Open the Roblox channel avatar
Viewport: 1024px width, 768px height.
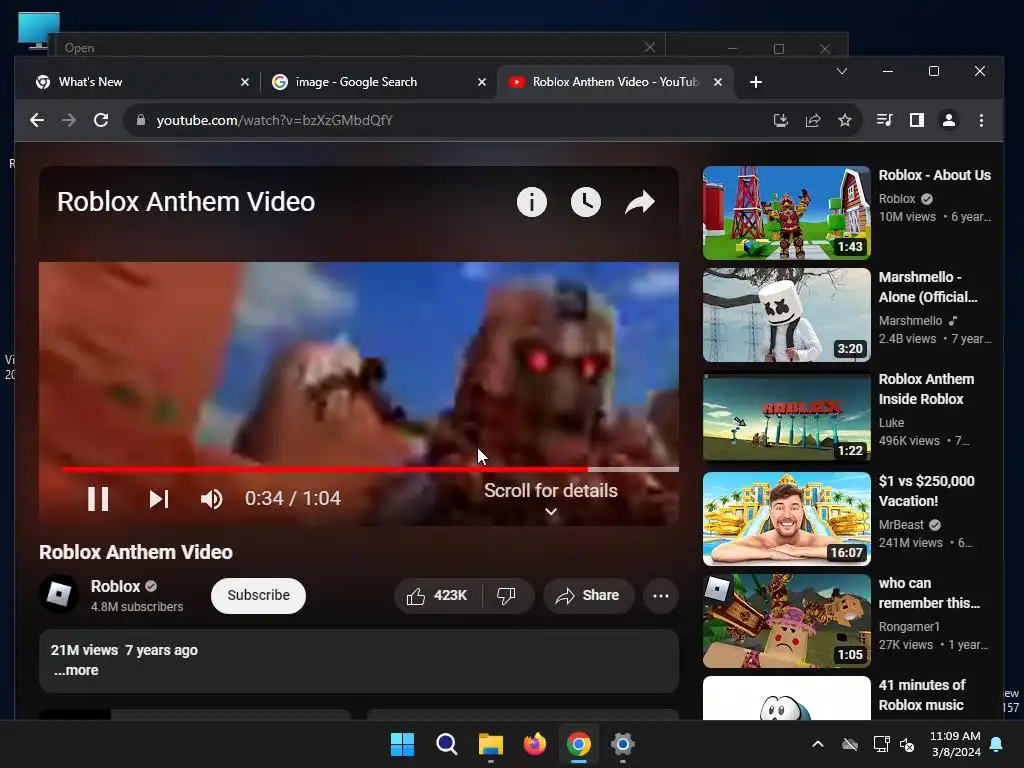click(59, 594)
